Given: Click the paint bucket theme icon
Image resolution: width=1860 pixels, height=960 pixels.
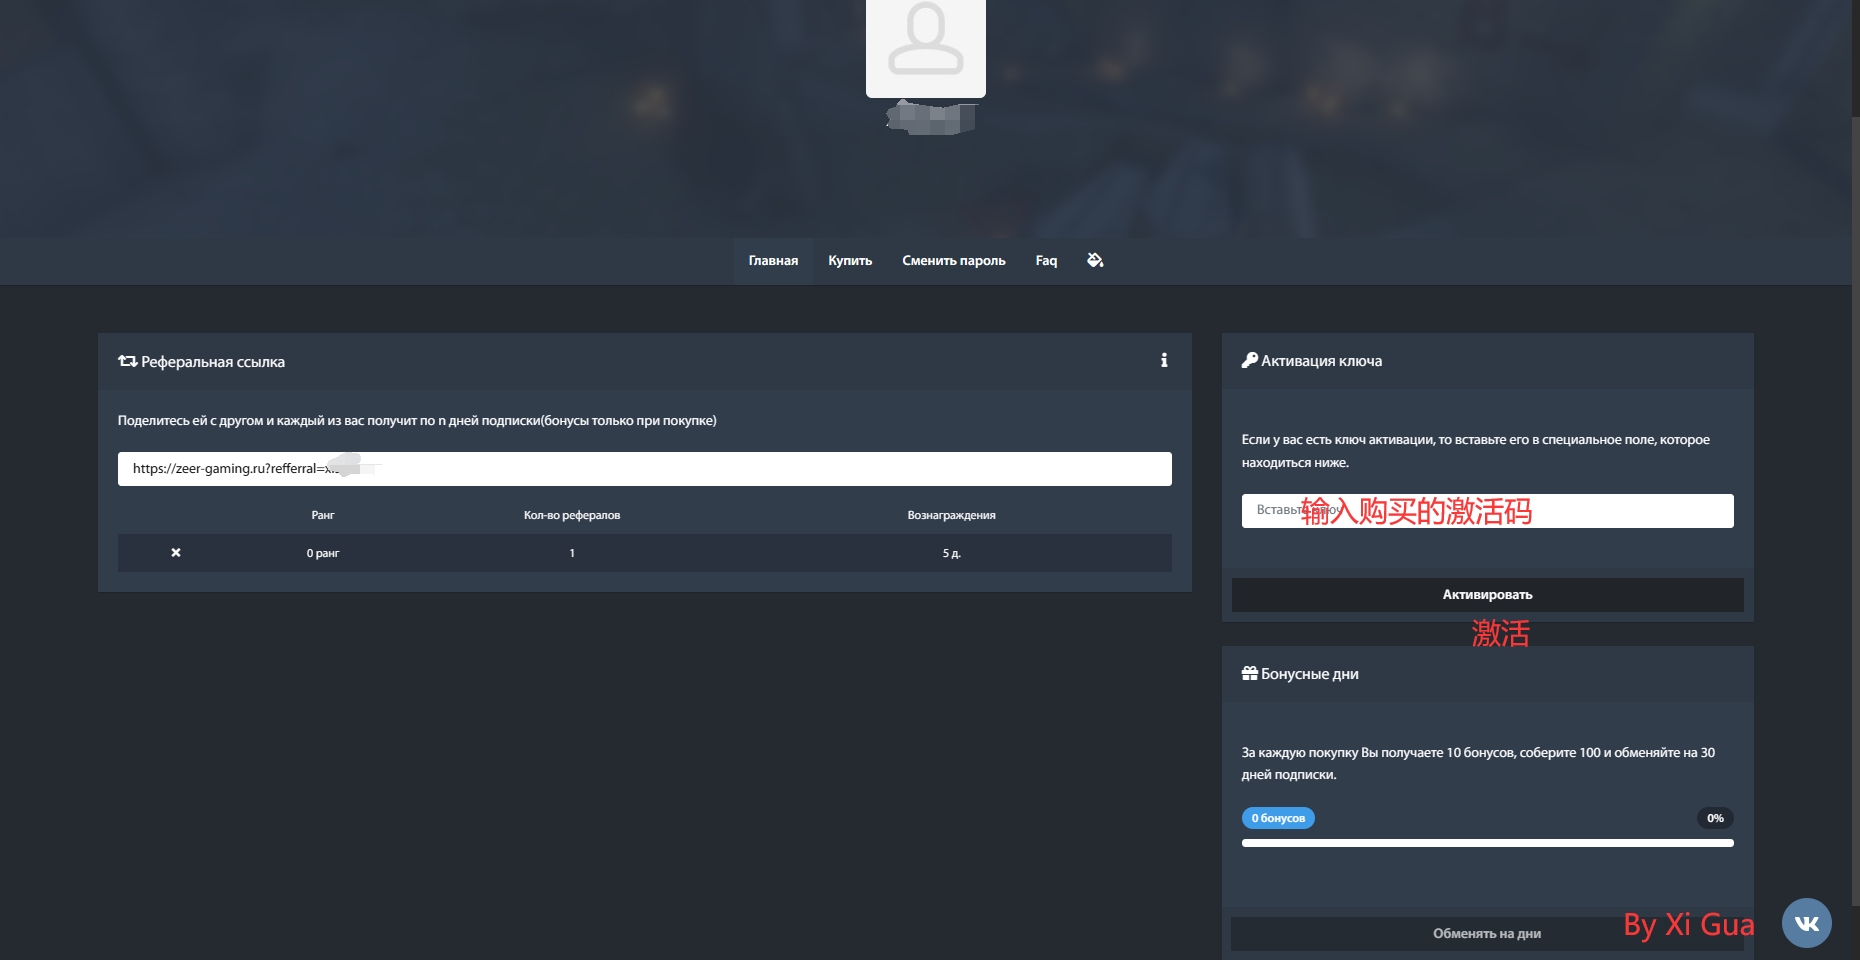Looking at the screenshot, I should pos(1095,260).
